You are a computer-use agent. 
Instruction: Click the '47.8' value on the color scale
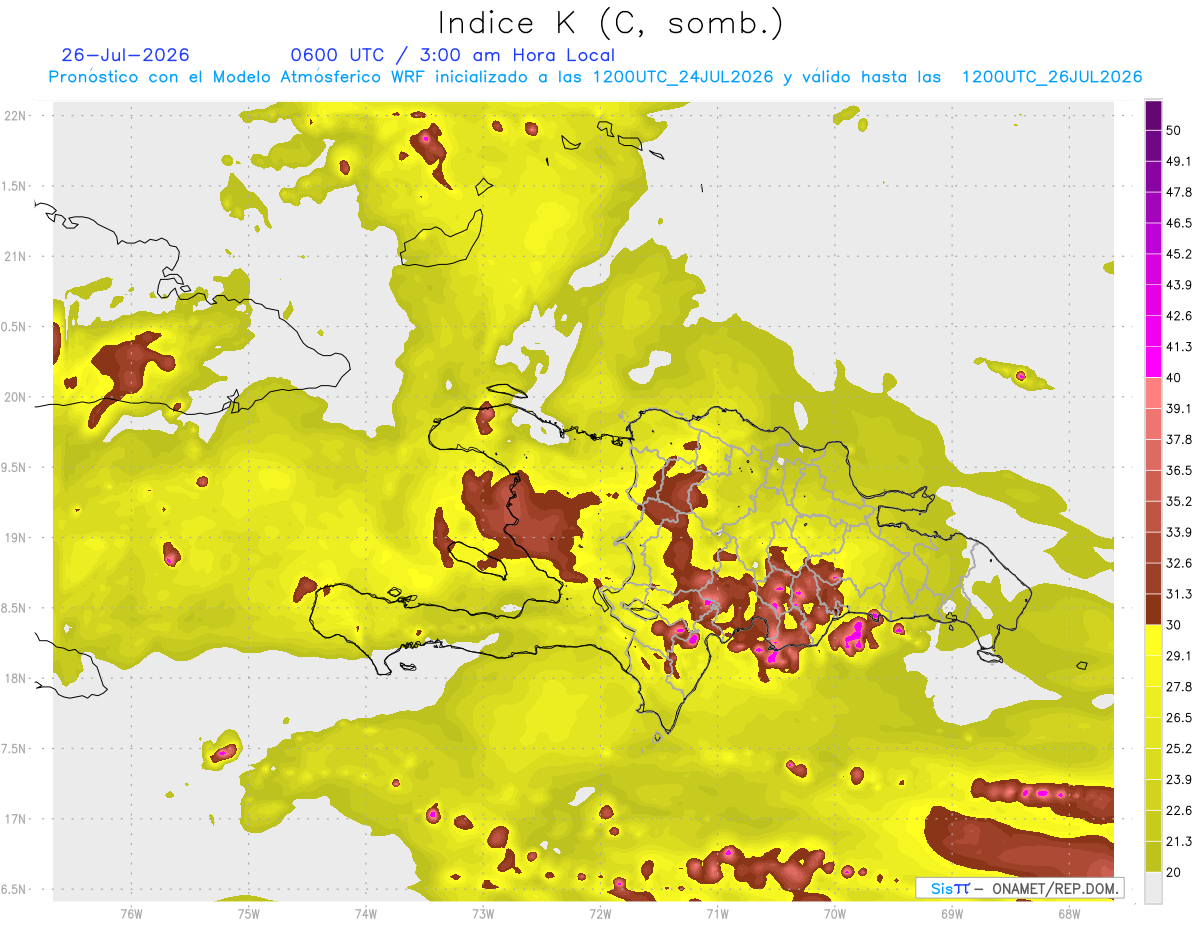1178,192
